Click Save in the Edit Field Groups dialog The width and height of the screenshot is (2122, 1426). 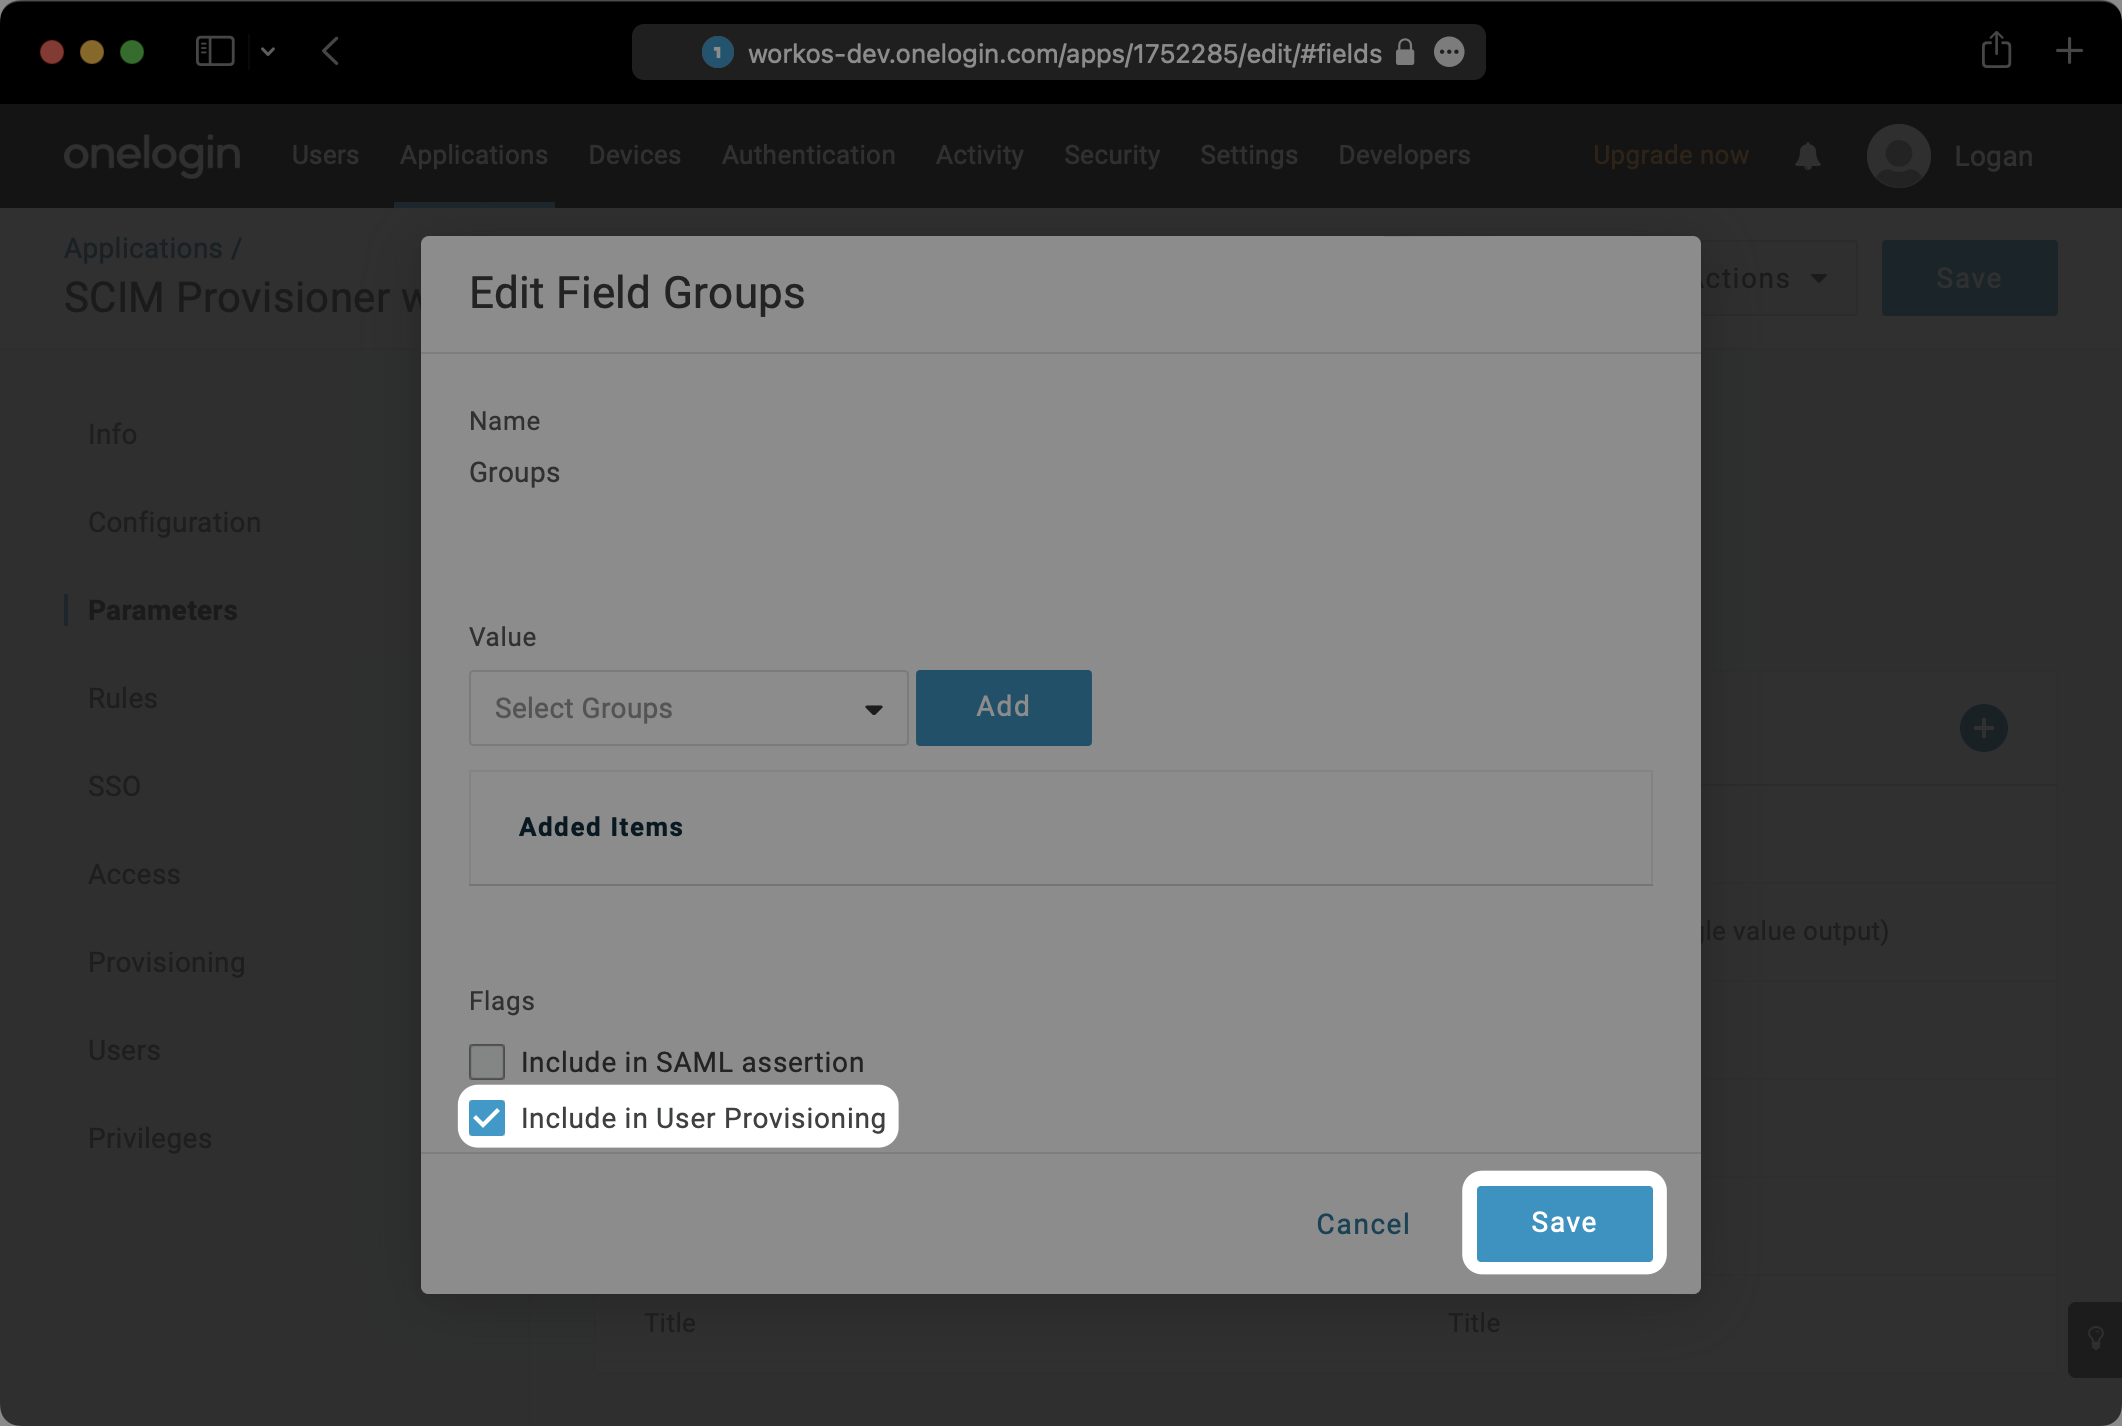tap(1562, 1222)
